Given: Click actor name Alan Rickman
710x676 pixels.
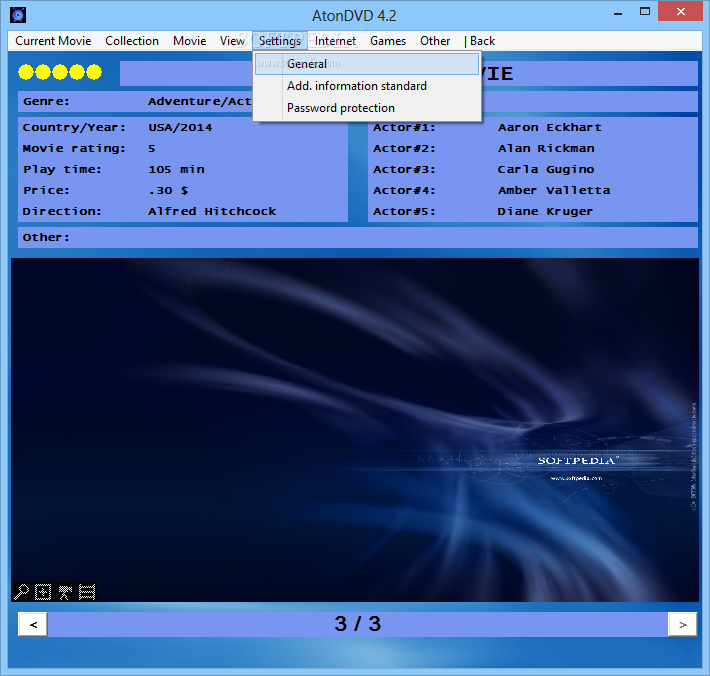Looking at the screenshot, I should 546,149.
